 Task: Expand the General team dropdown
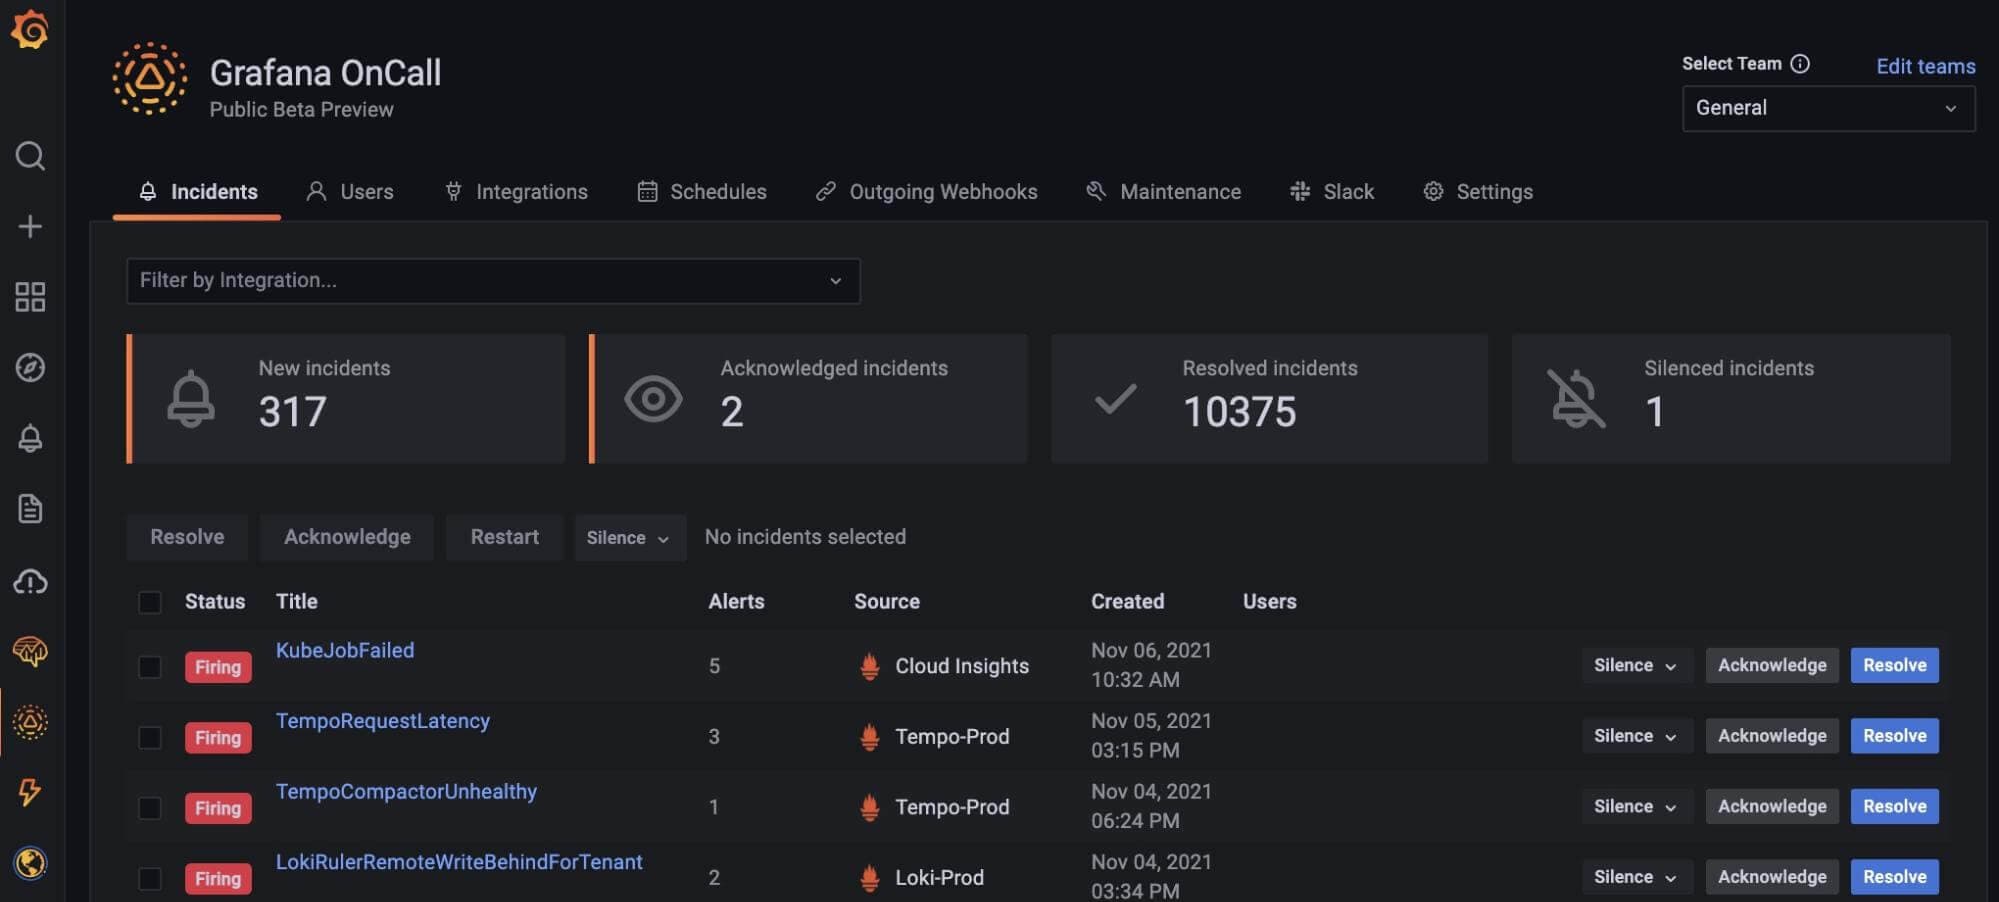click(x=1827, y=108)
